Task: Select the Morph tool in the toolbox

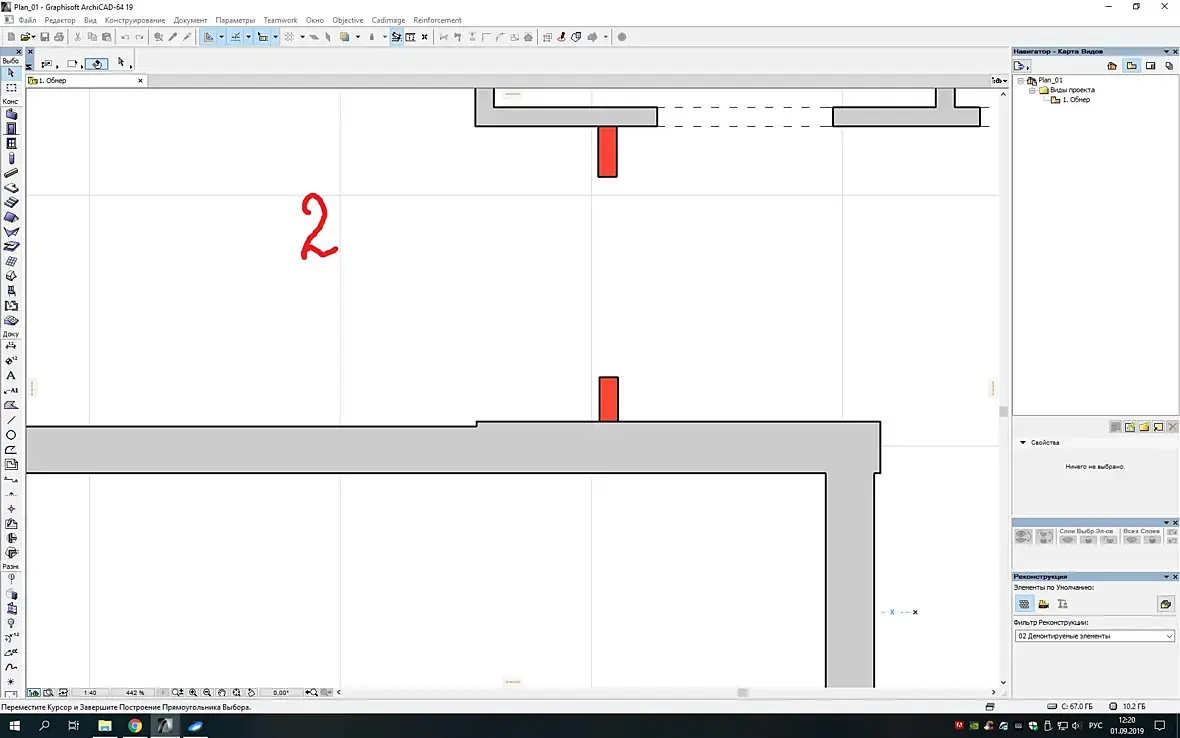Action: [11, 276]
